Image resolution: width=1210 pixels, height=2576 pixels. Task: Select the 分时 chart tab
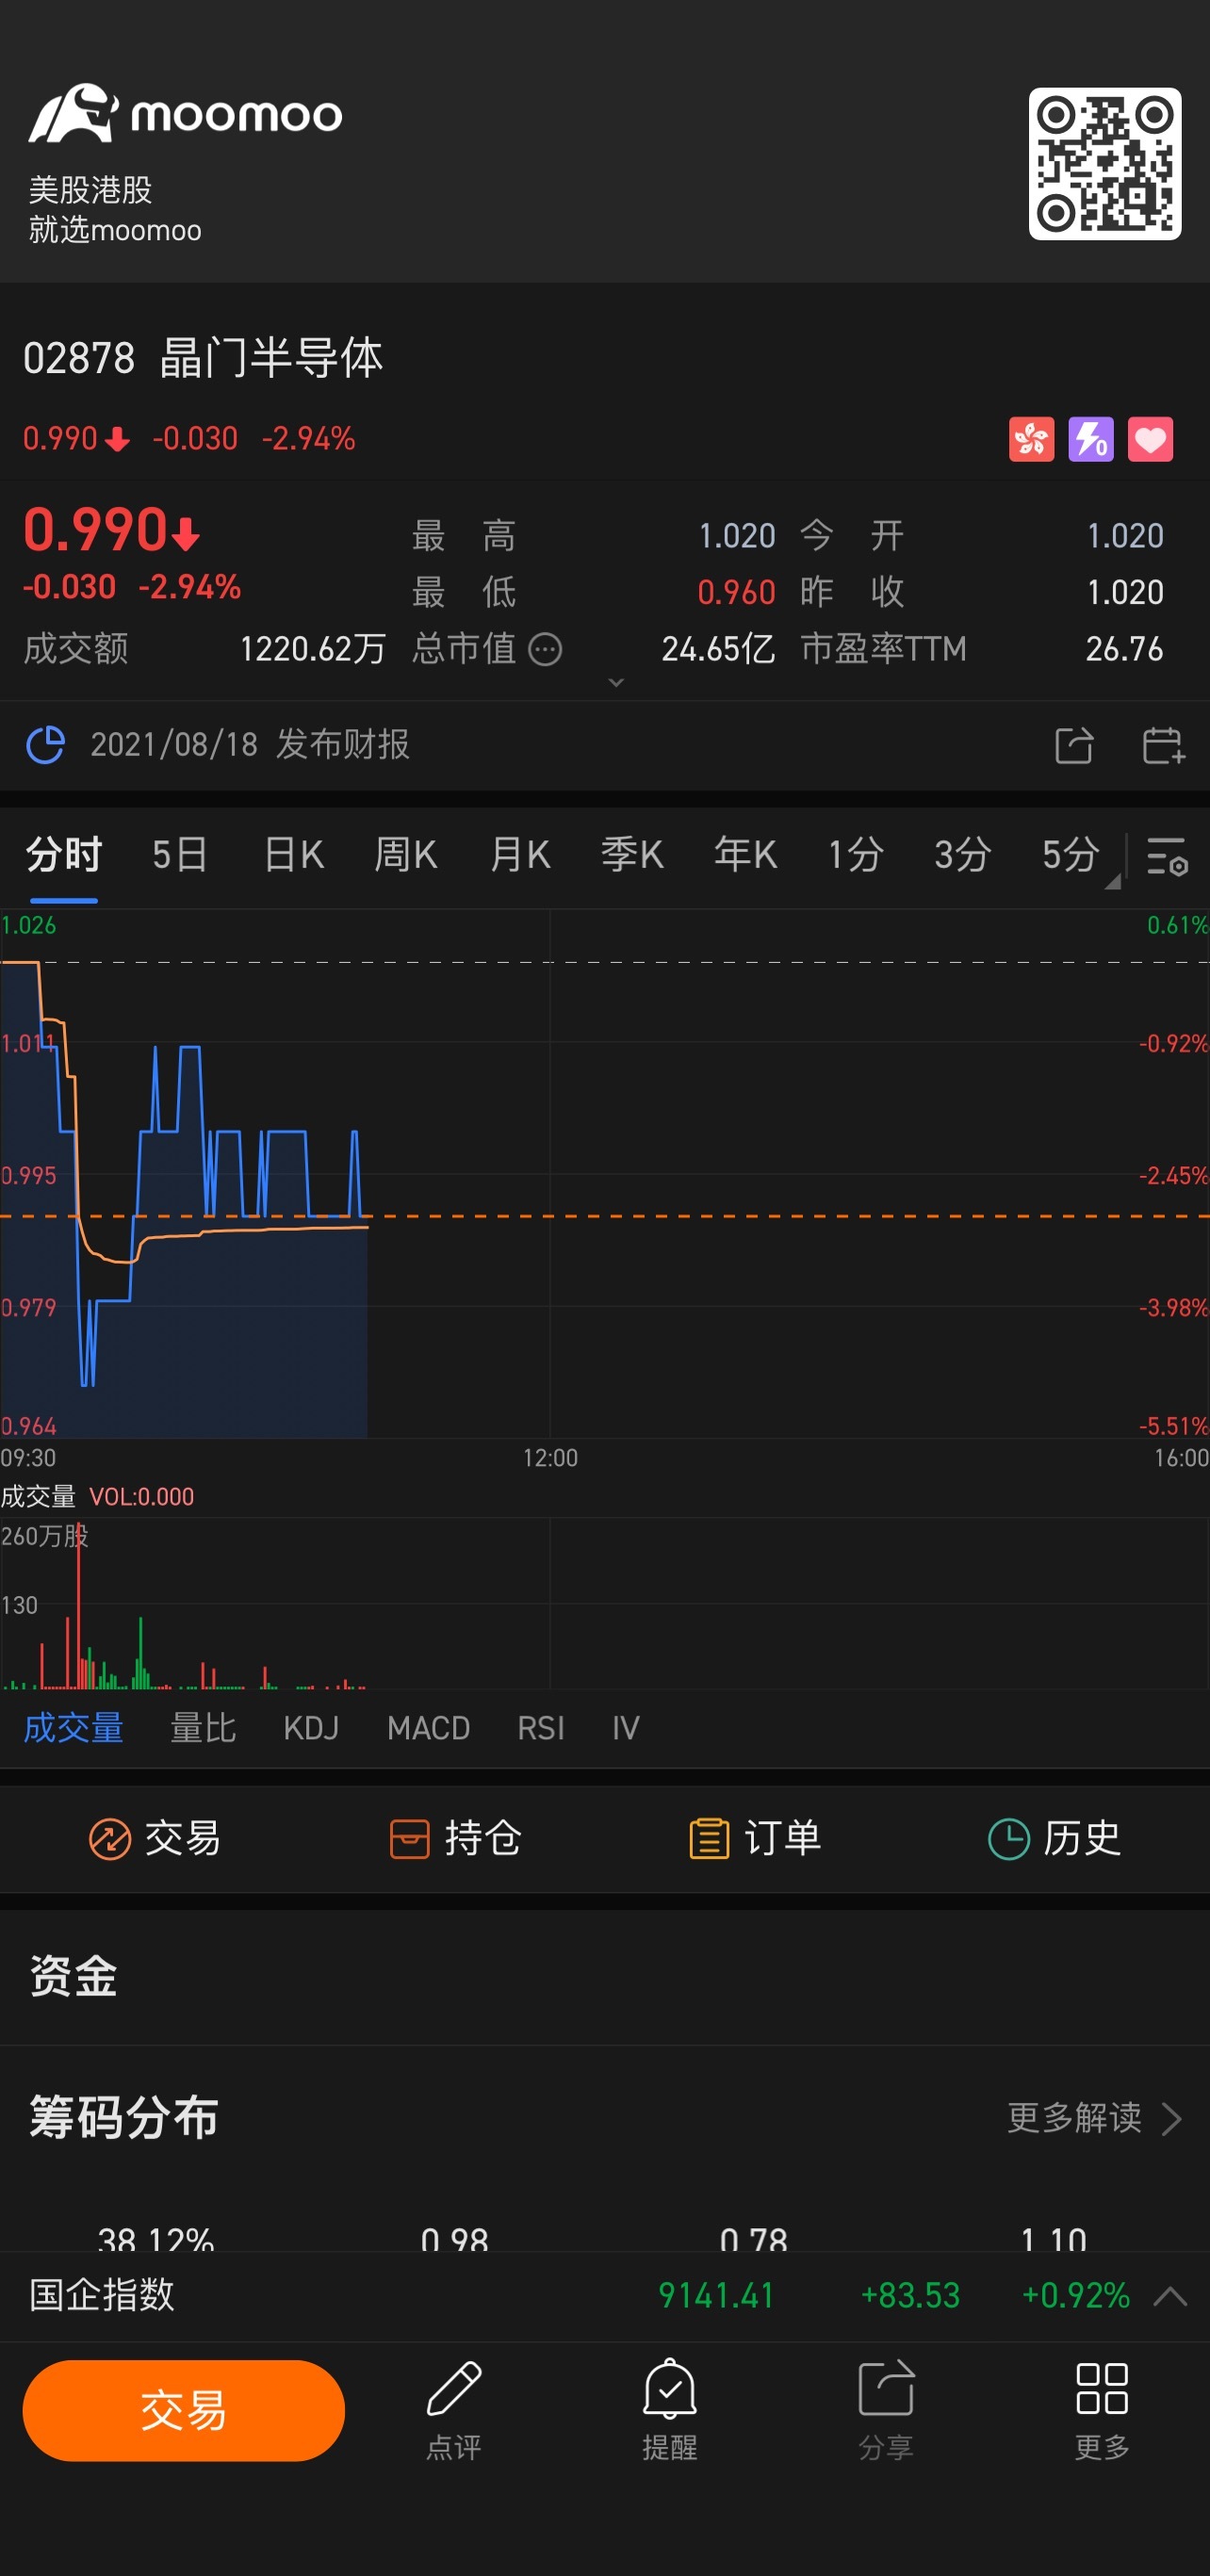coord(63,855)
